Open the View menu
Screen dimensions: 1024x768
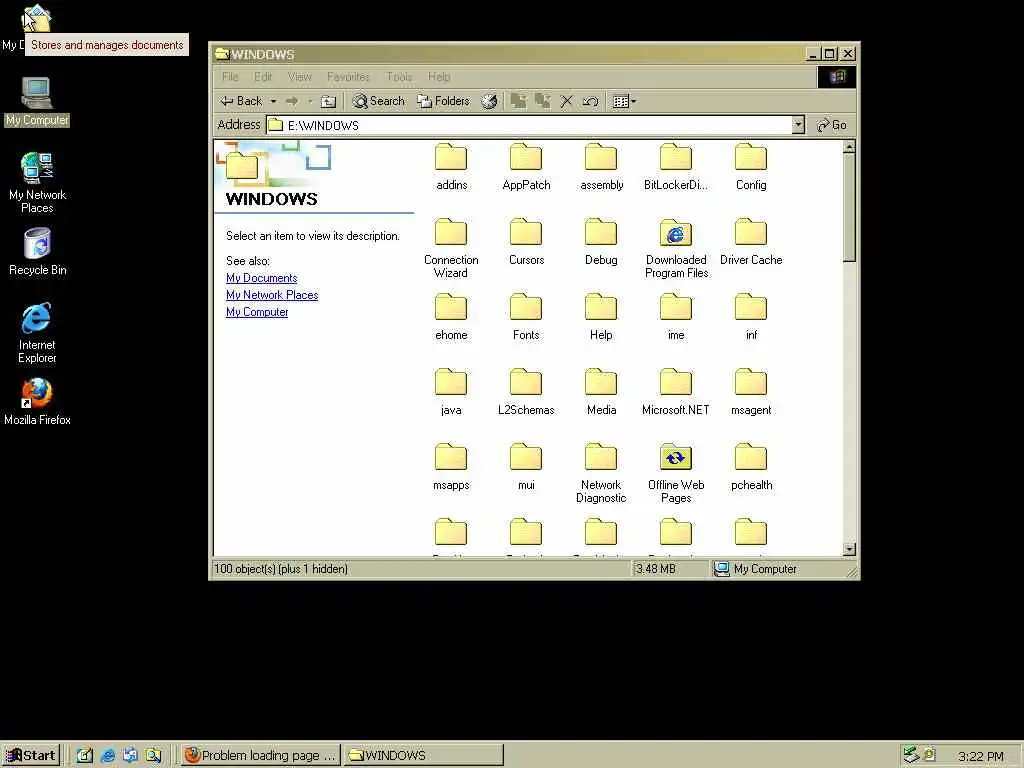pyautogui.click(x=300, y=77)
